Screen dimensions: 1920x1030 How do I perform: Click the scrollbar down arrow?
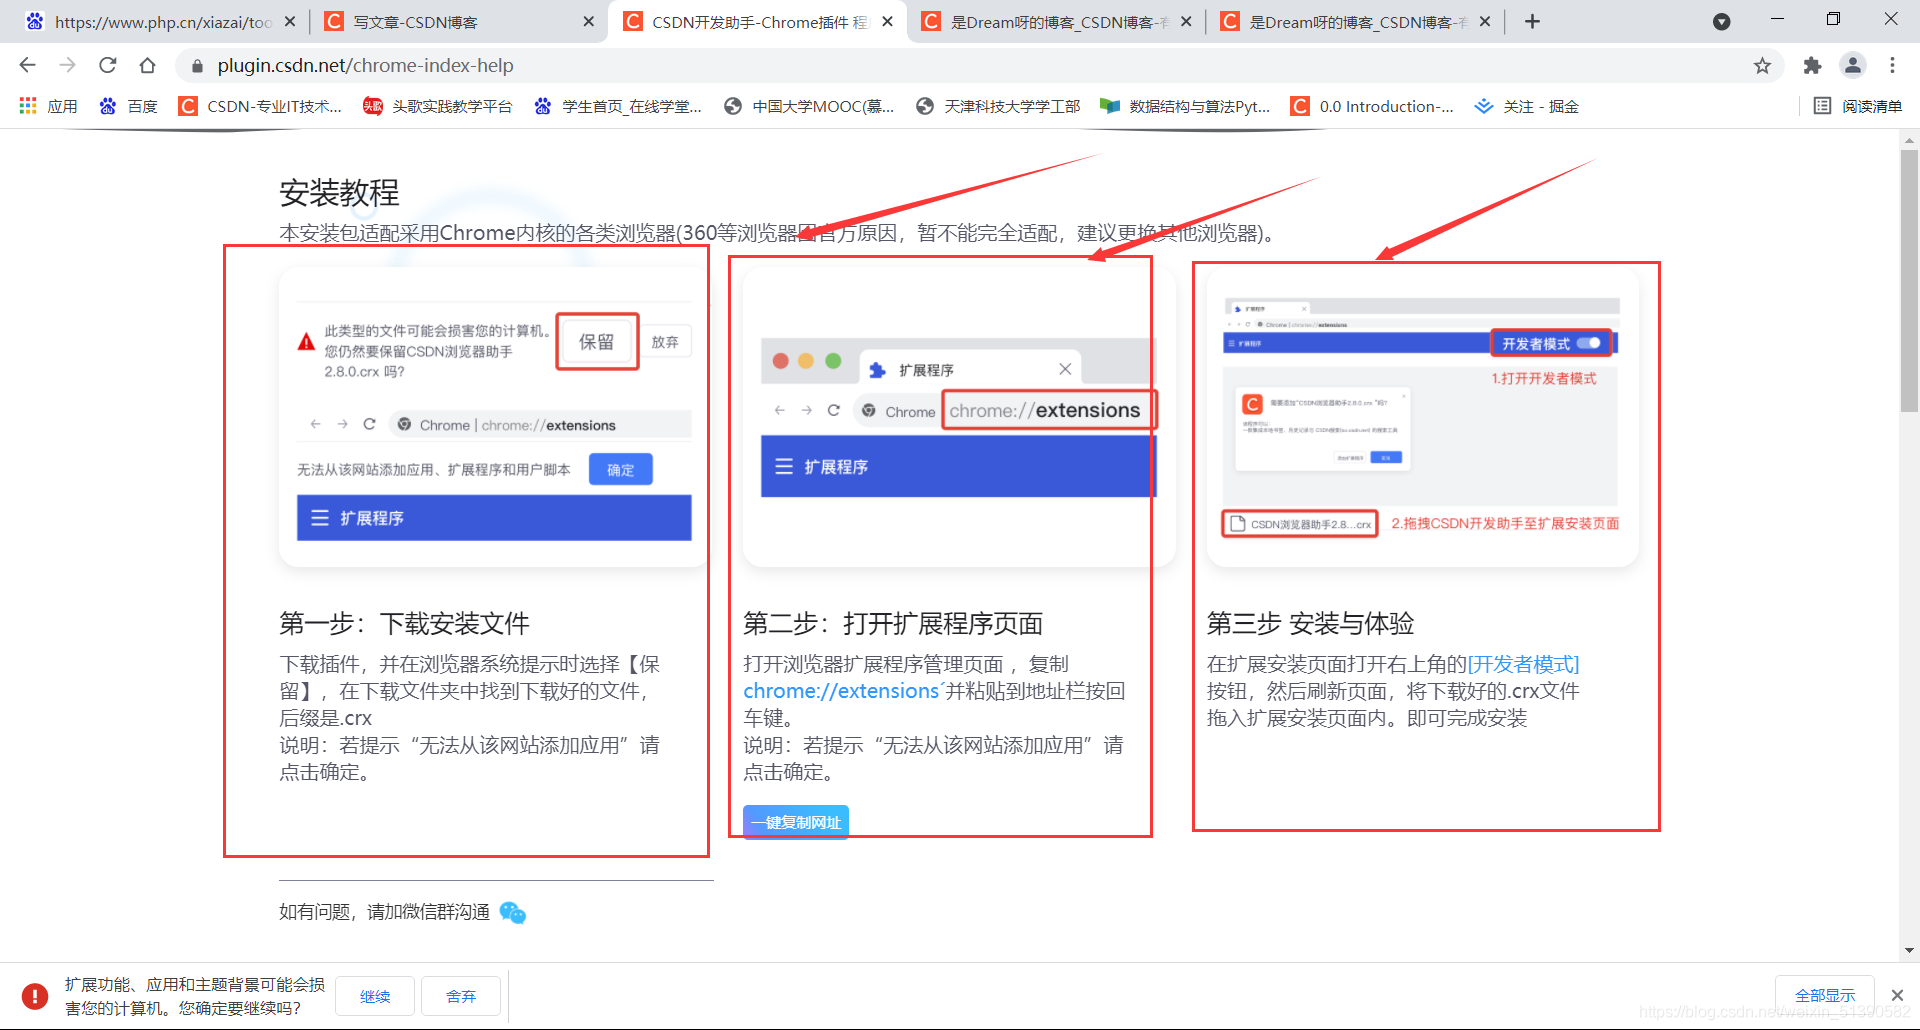[1909, 950]
